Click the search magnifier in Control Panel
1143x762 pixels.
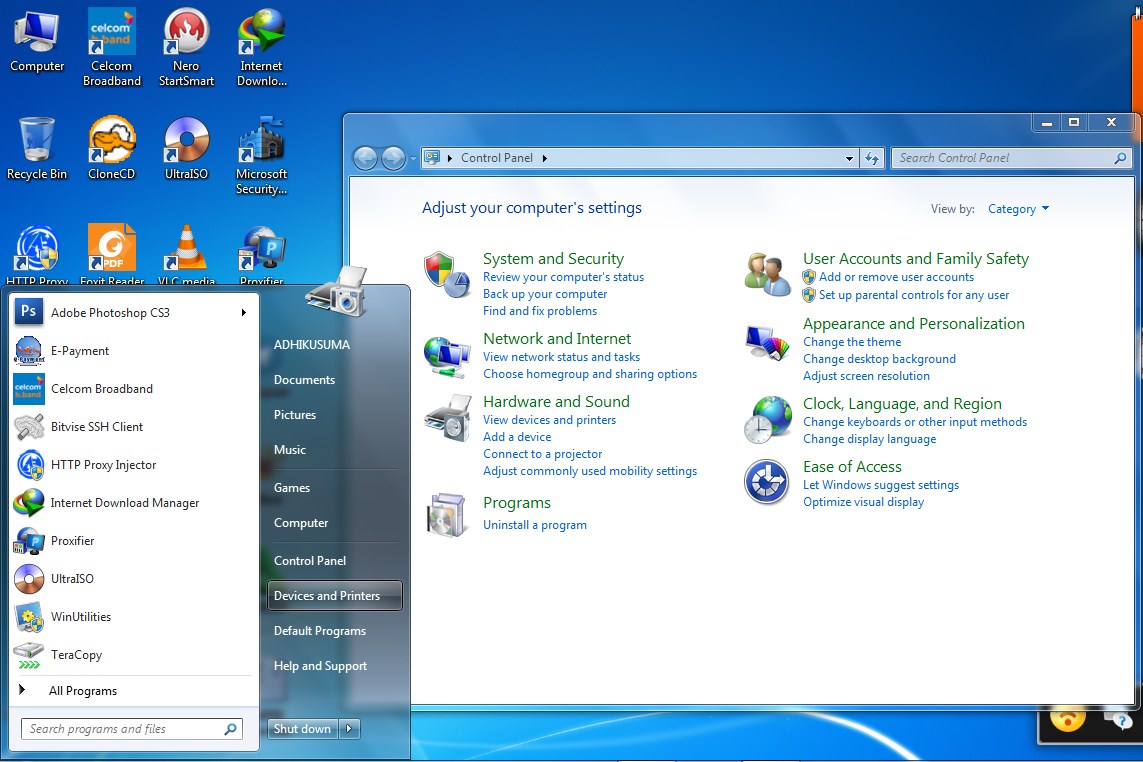(1120, 158)
